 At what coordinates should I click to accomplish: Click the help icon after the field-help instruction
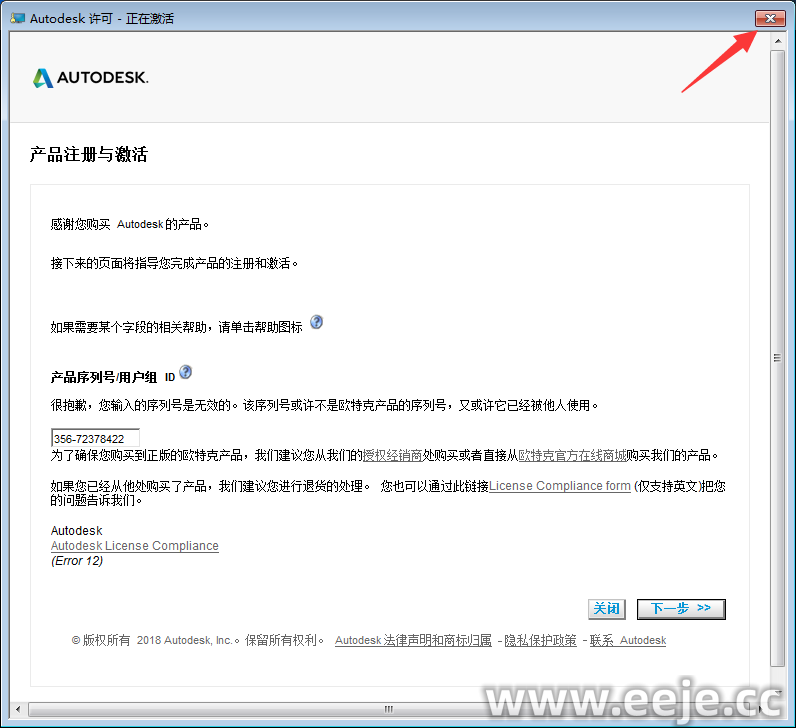316,322
